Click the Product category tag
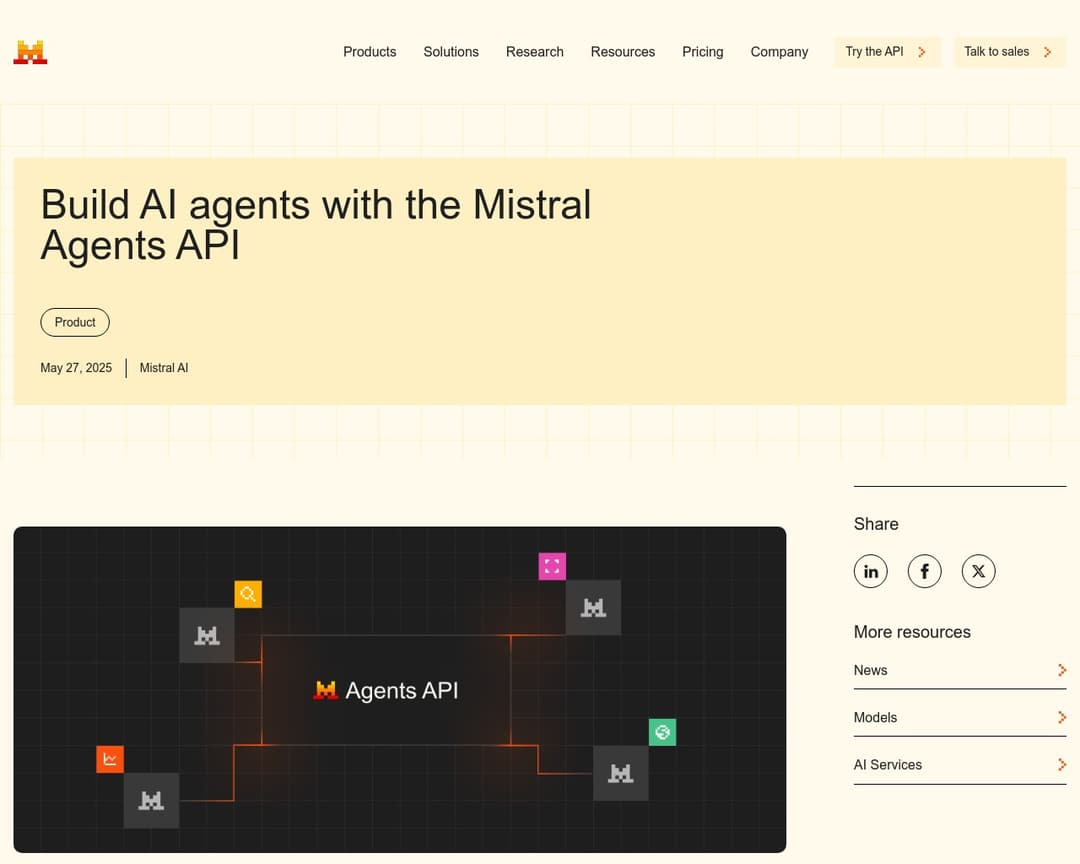1080x864 pixels. tap(75, 322)
